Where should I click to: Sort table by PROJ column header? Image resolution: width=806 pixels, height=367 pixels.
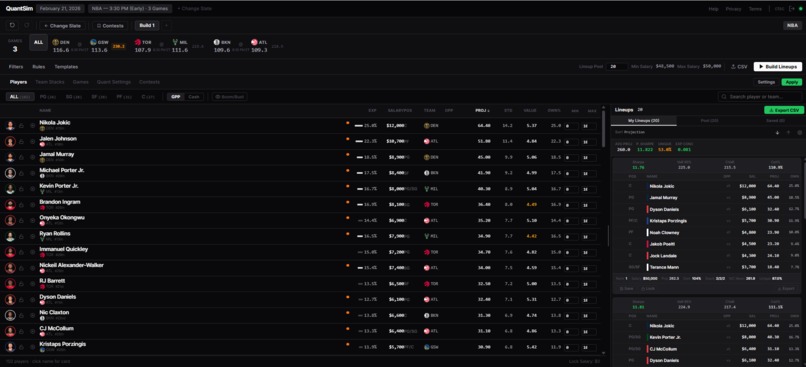pyautogui.click(x=482, y=111)
